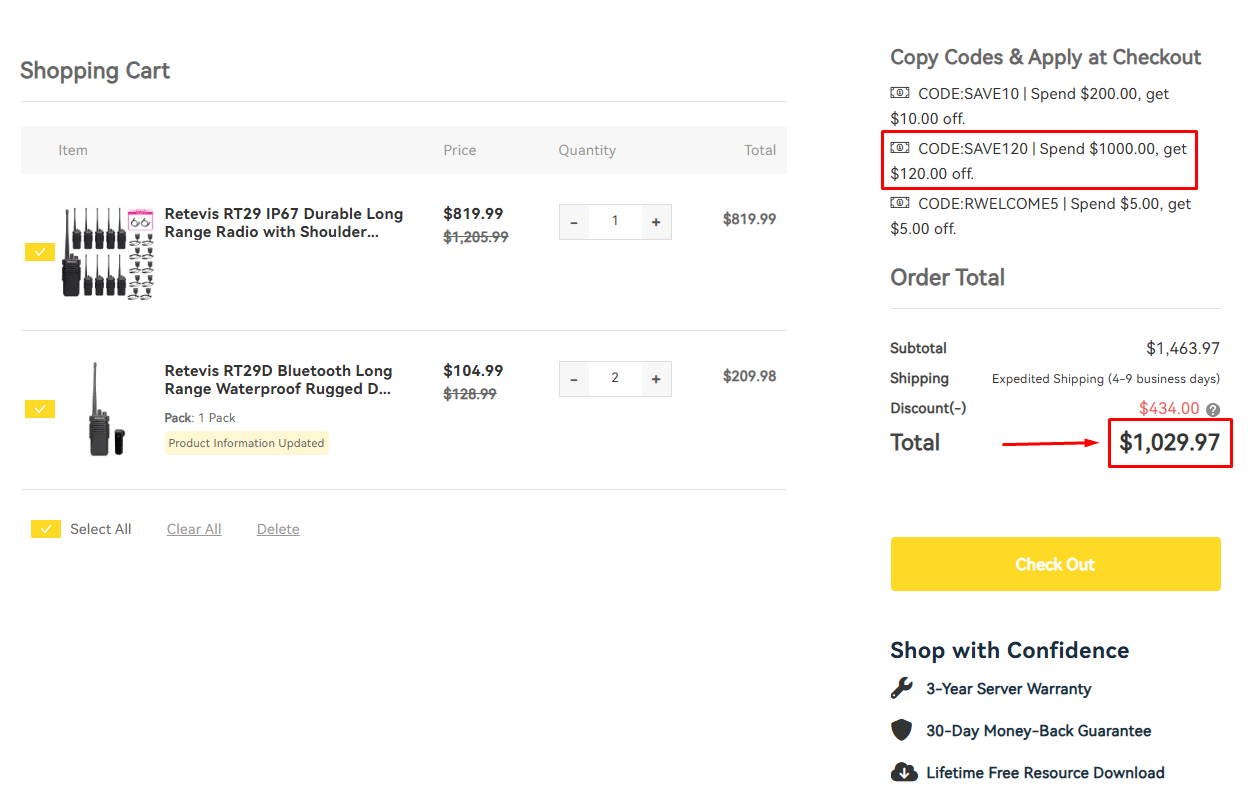Click the CODE:RWELCOME5 coupon text
The width and height of the screenshot is (1257, 794).
tap(1041, 216)
